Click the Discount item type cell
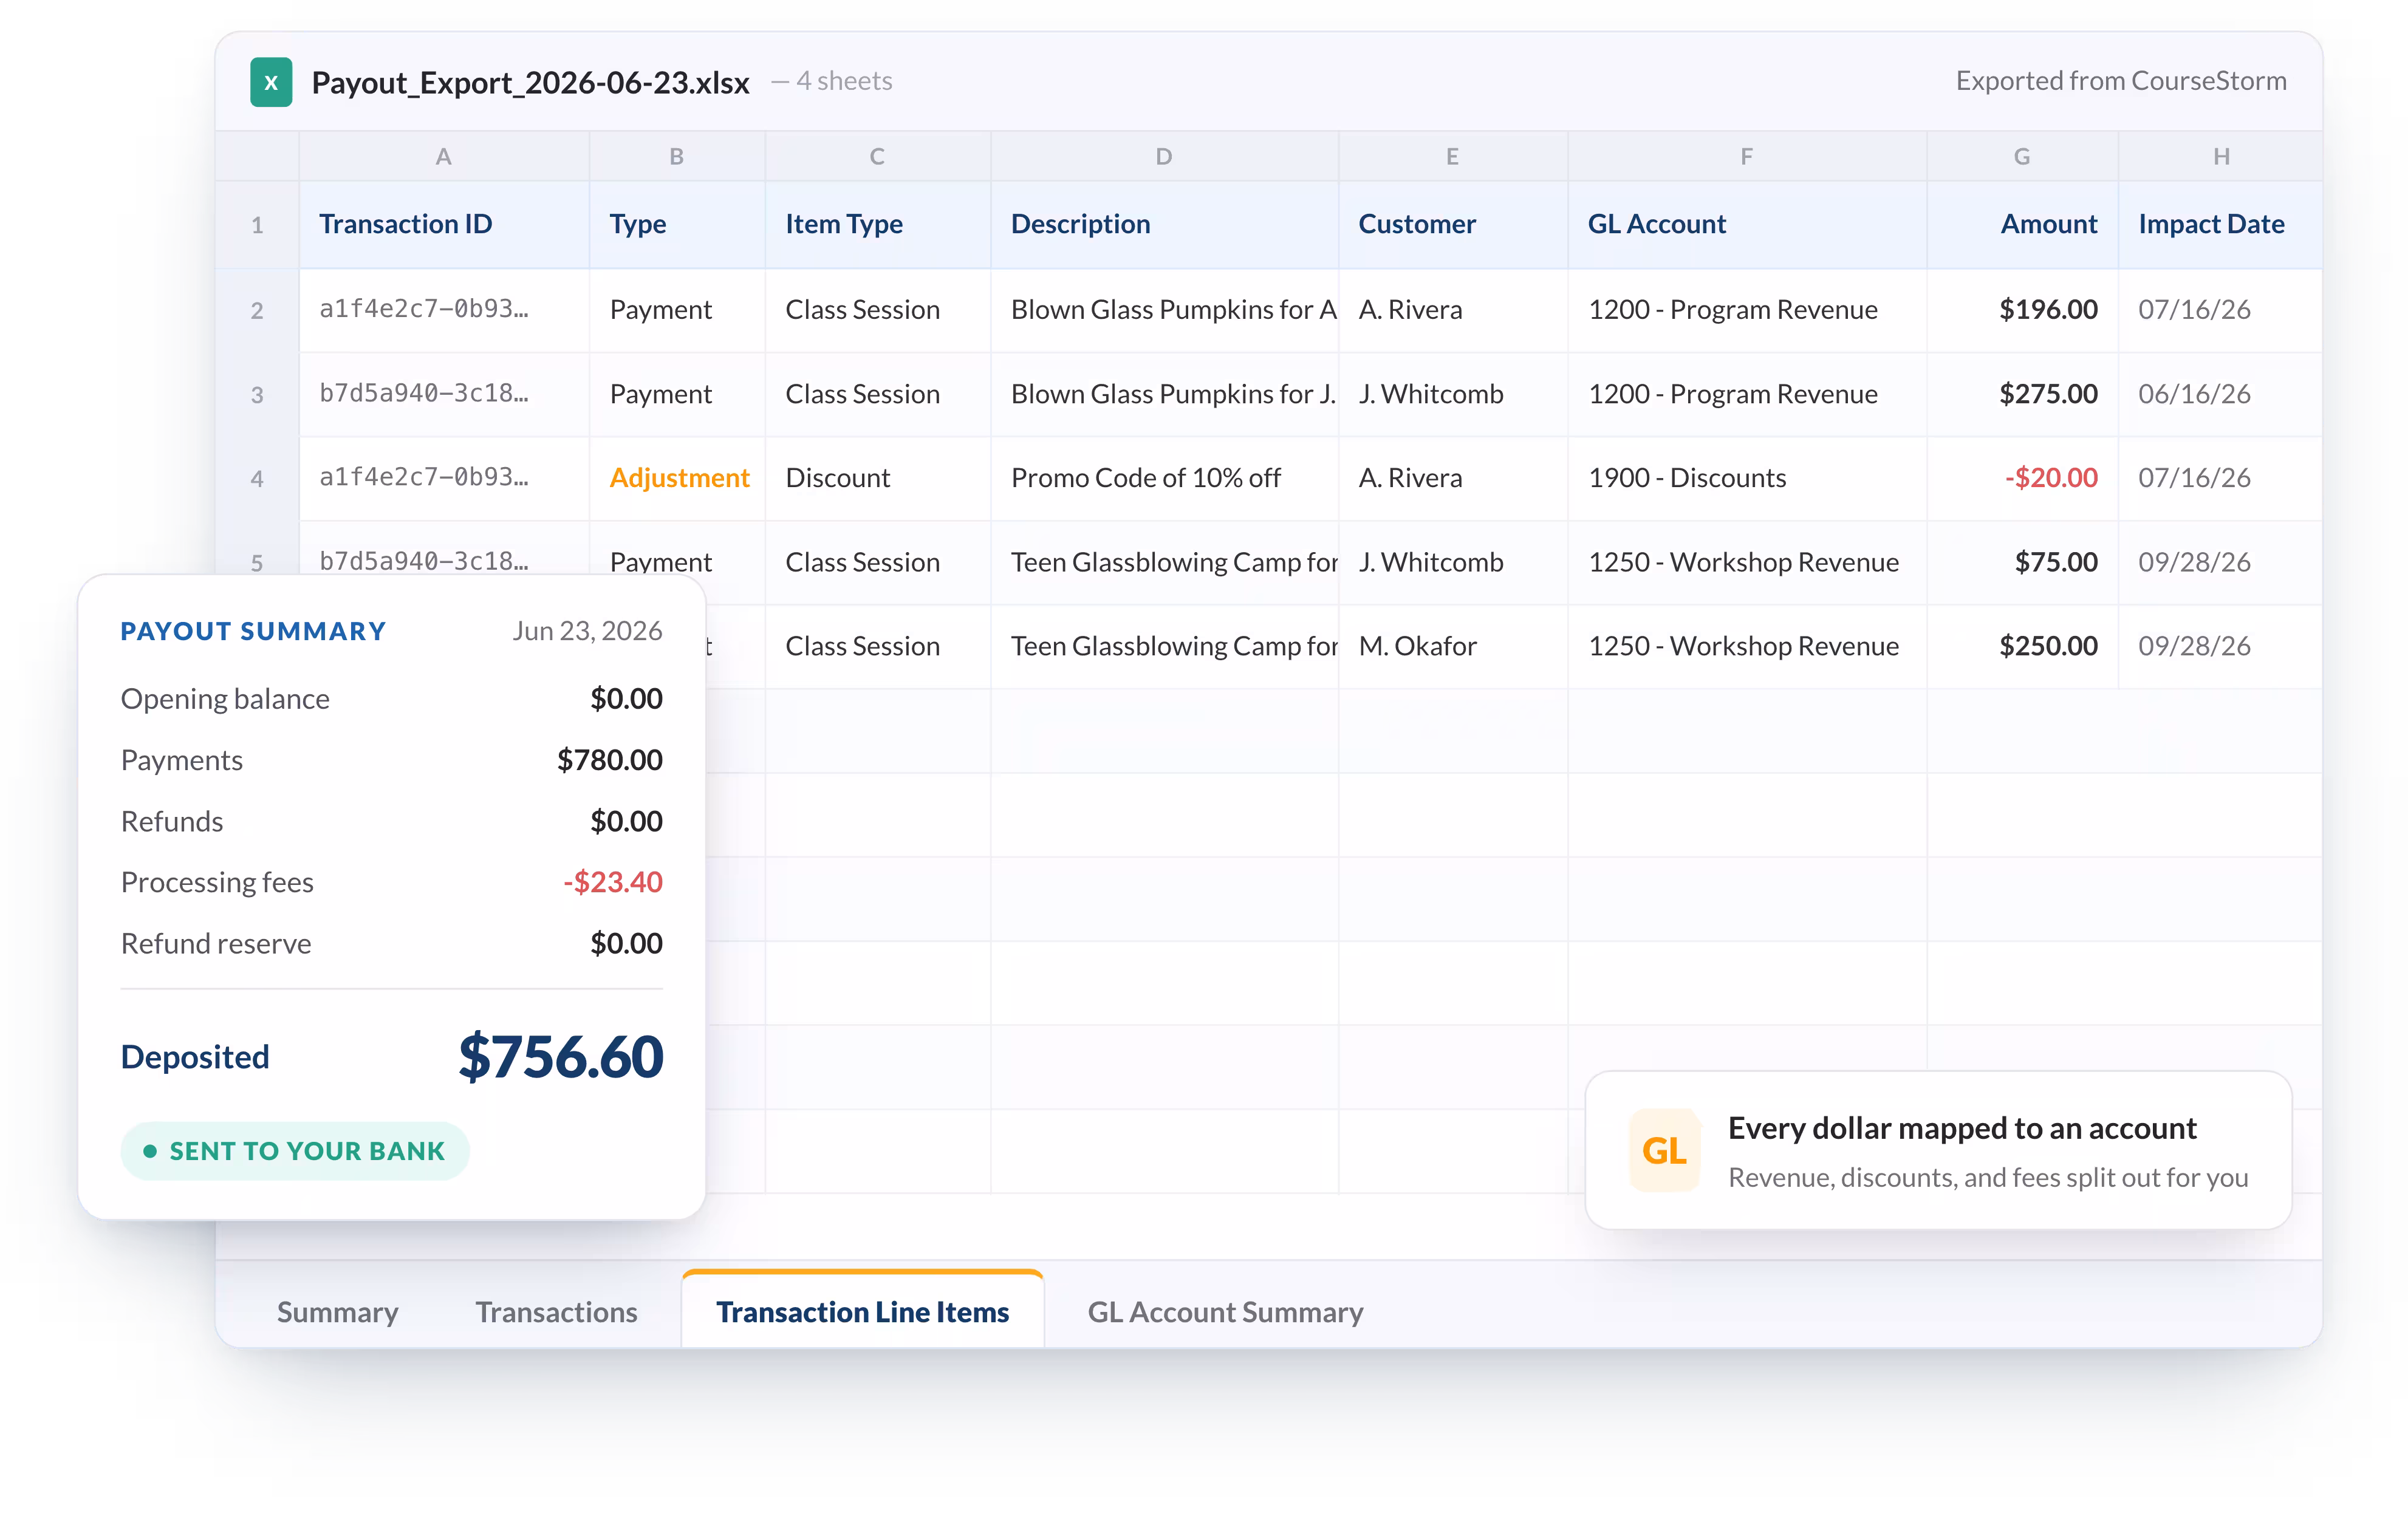 tap(878, 478)
